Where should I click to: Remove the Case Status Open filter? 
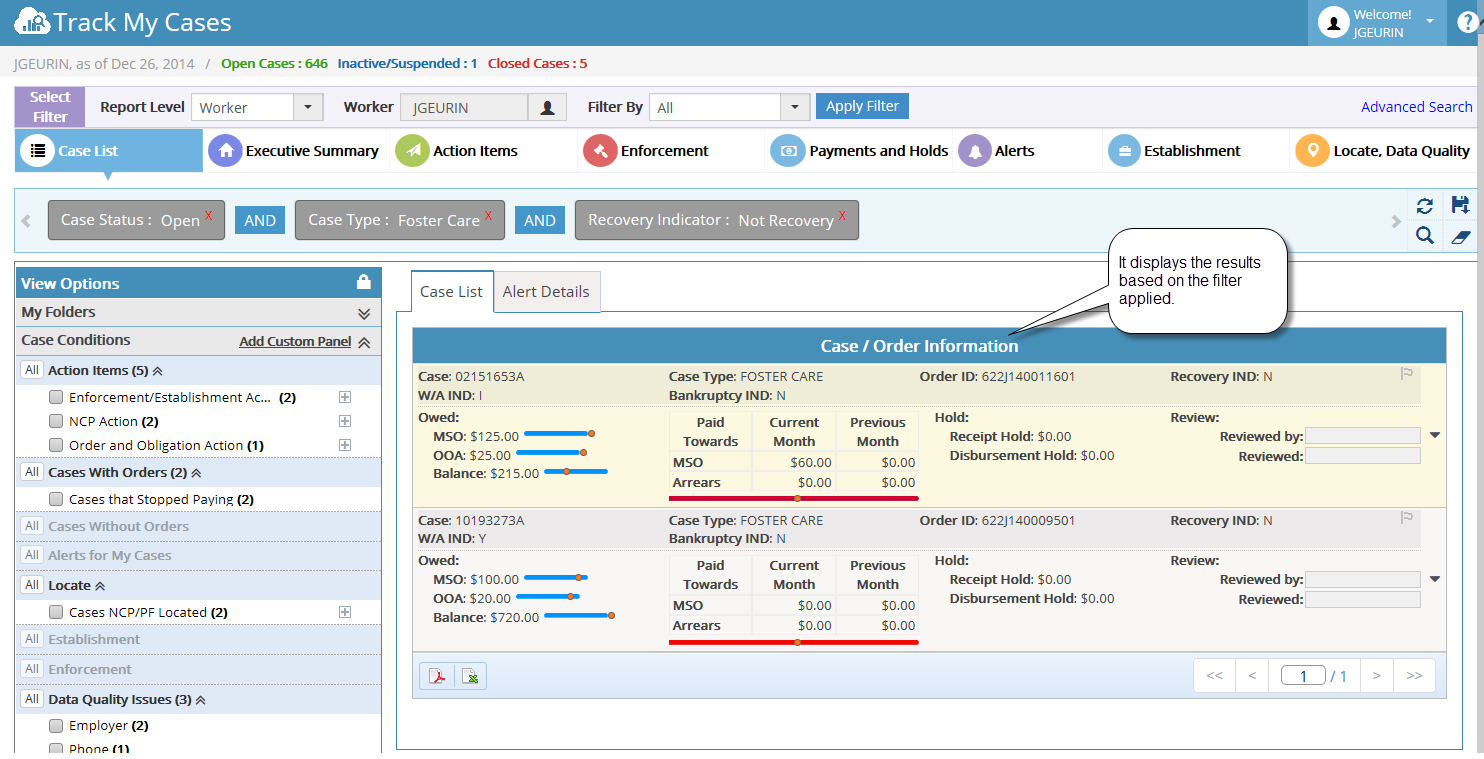click(209, 215)
